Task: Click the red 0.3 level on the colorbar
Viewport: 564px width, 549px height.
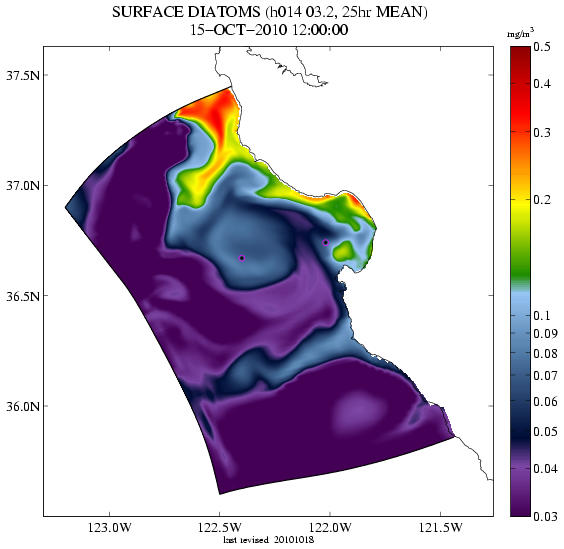Action: [520, 132]
